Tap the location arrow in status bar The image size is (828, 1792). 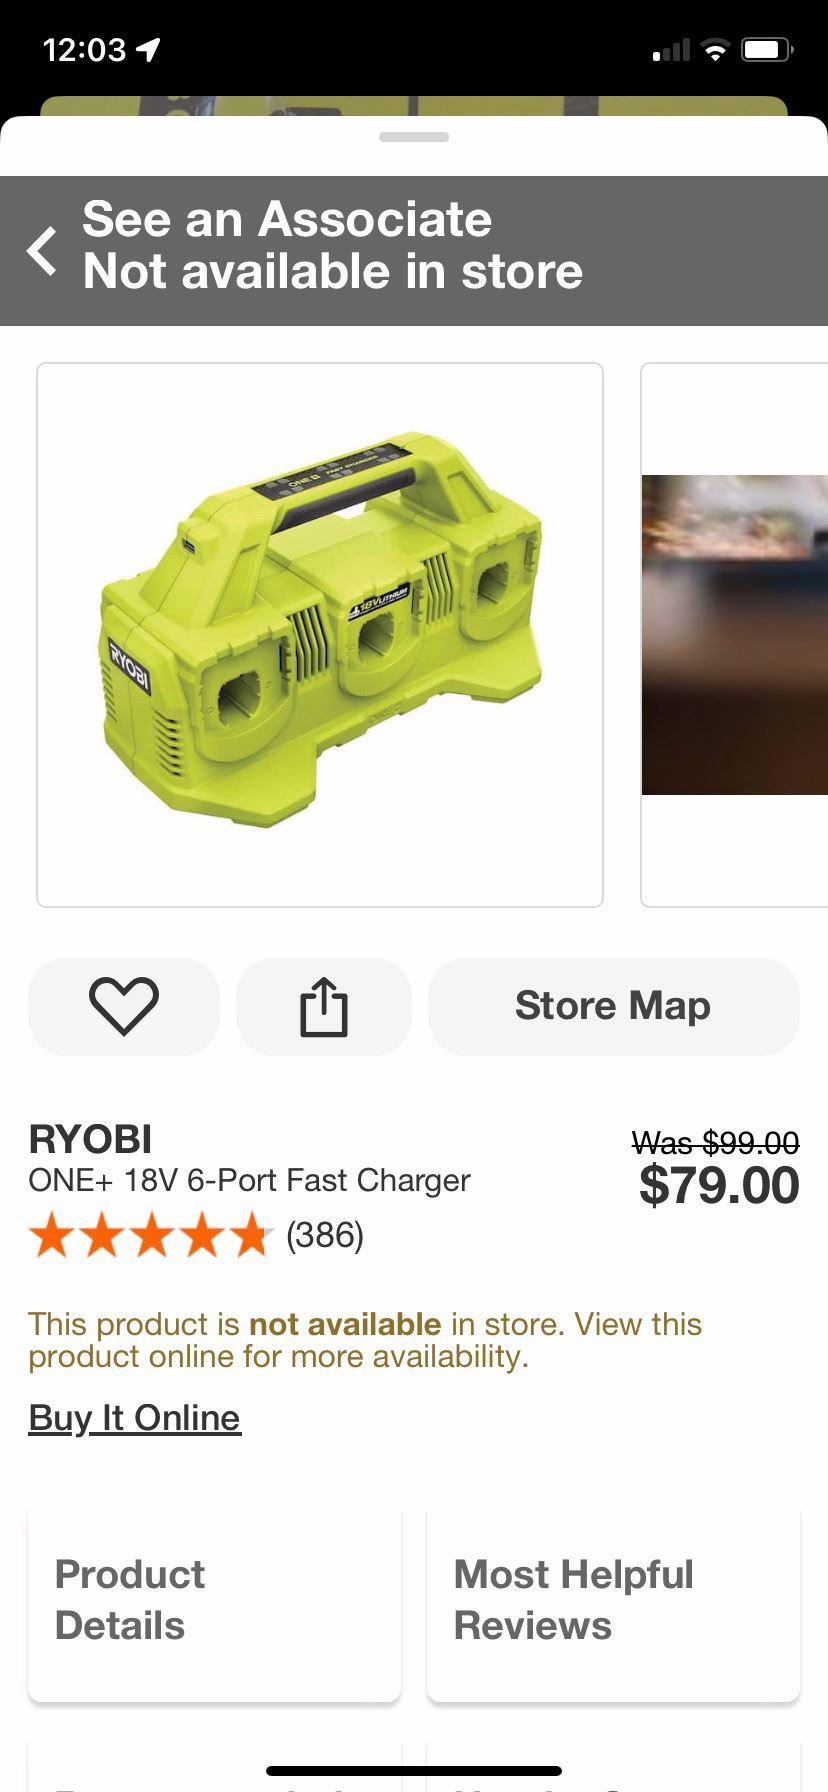(149, 49)
